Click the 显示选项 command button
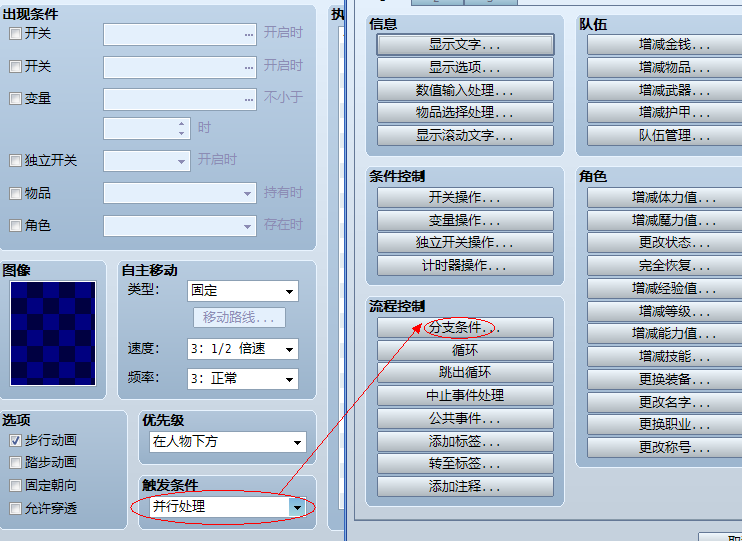This screenshot has width=742, height=541. [465, 67]
